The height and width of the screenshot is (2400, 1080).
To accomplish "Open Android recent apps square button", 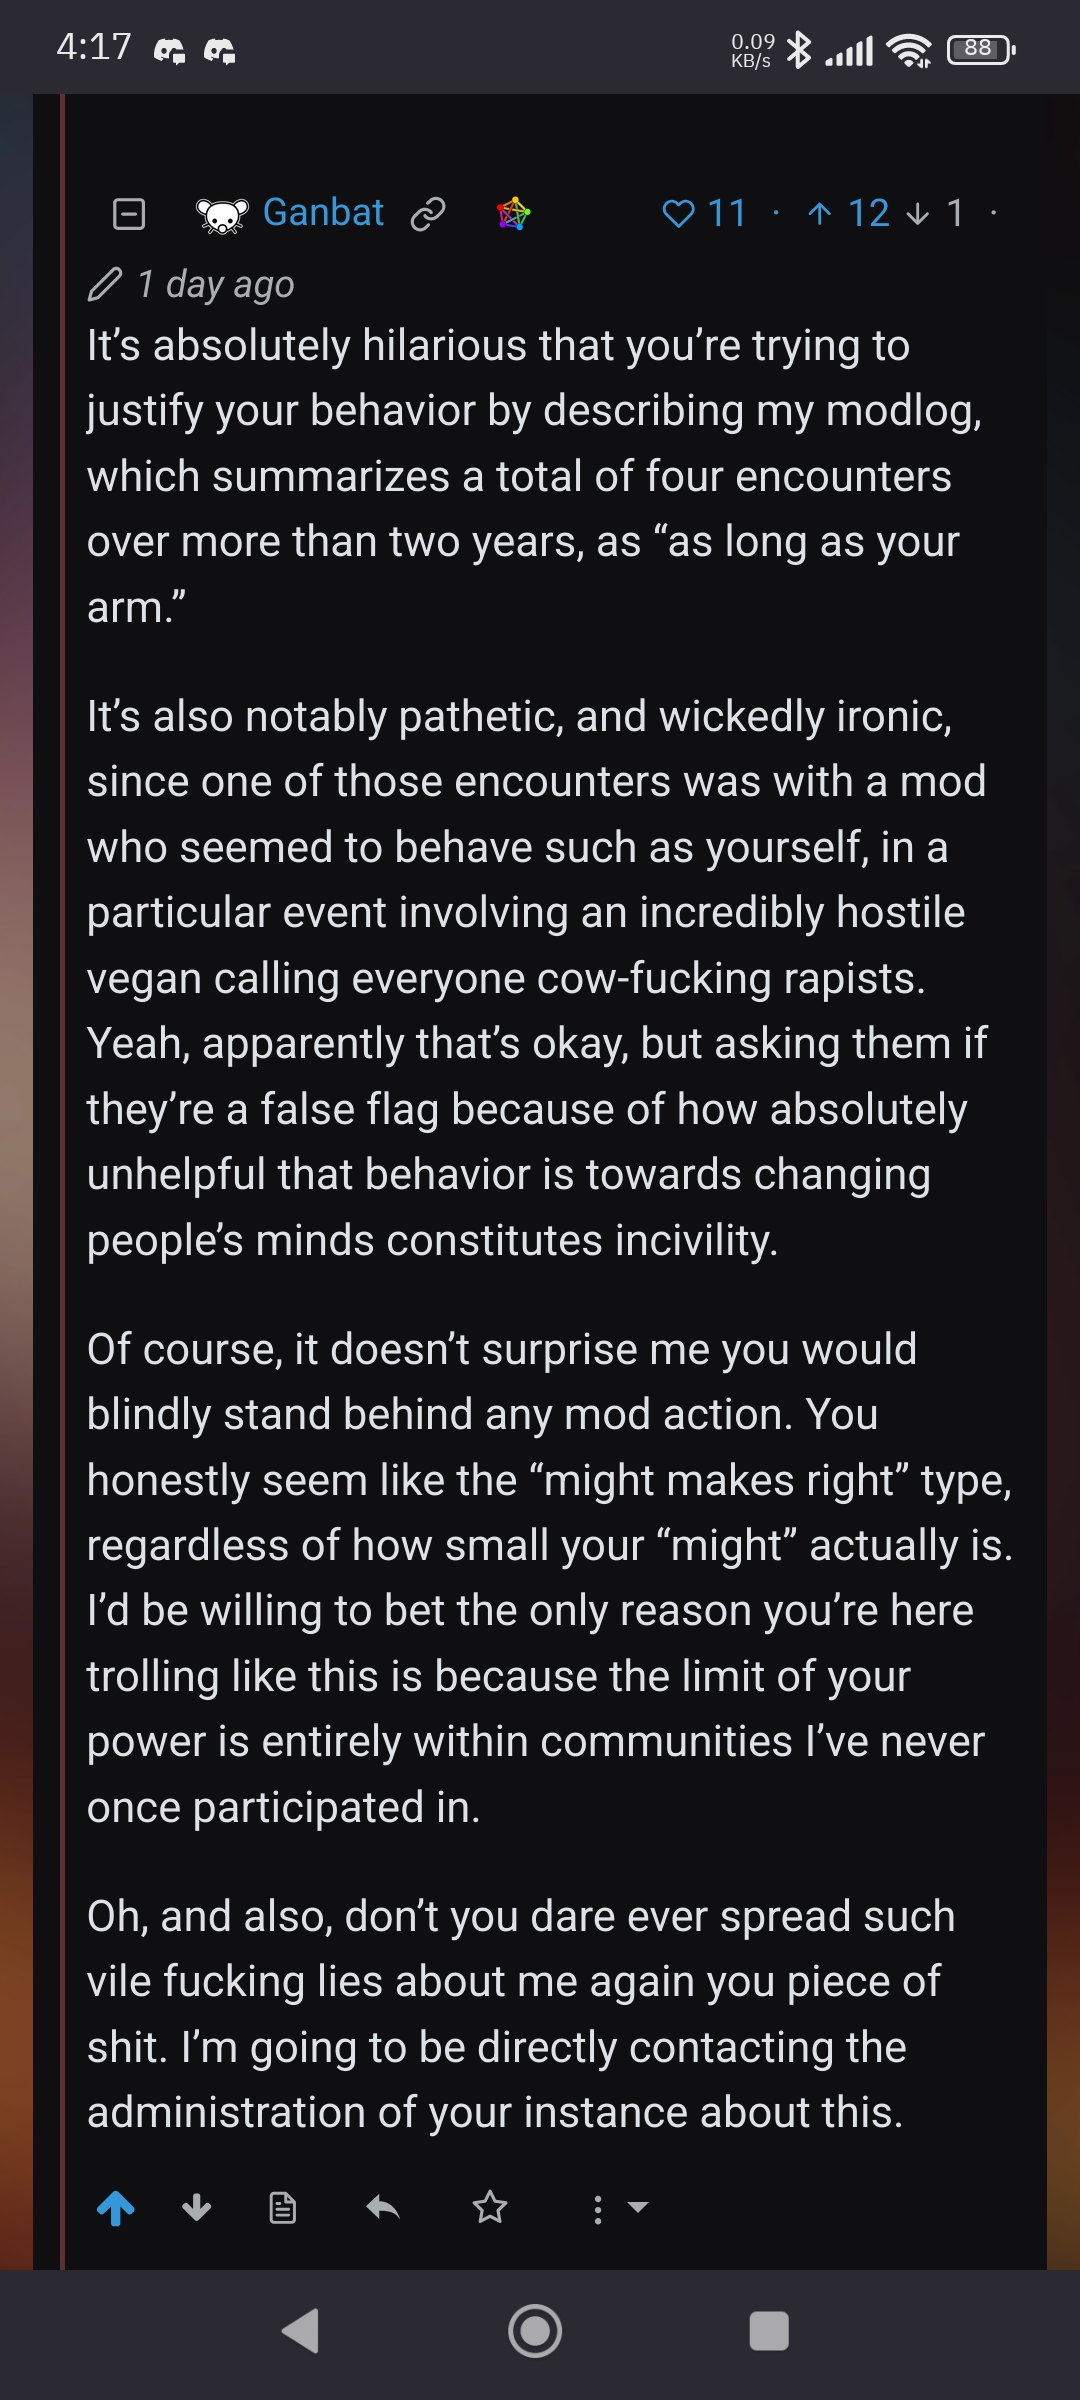I will pyautogui.click(x=769, y=2331).
